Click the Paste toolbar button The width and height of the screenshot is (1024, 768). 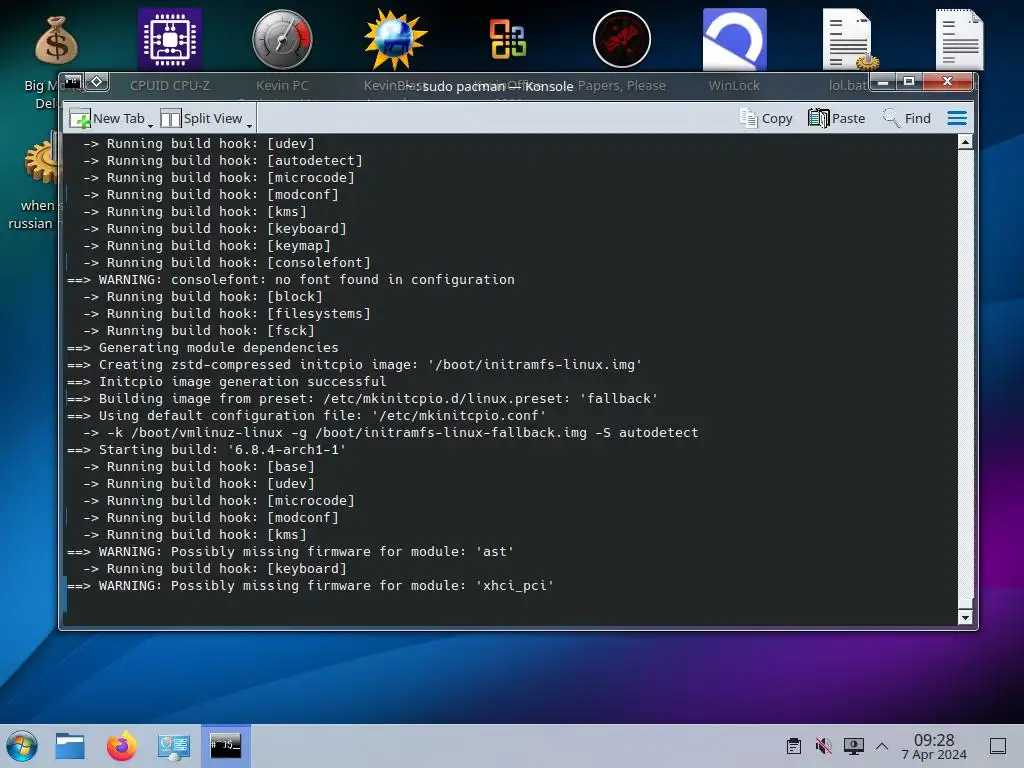(x=837, y=118)
